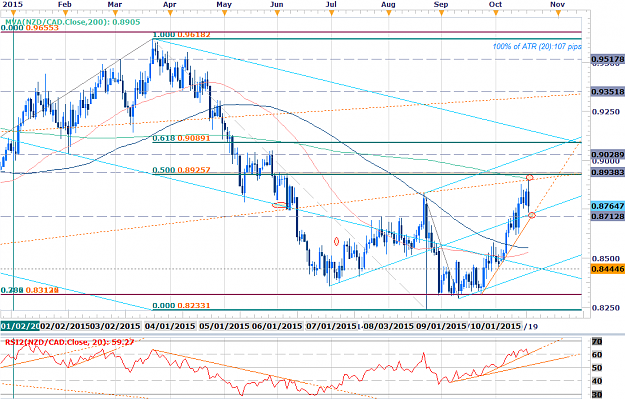The image size is (625, 399).
Task: Click the RSI 40 level value
Action: [x=597, y=381]
